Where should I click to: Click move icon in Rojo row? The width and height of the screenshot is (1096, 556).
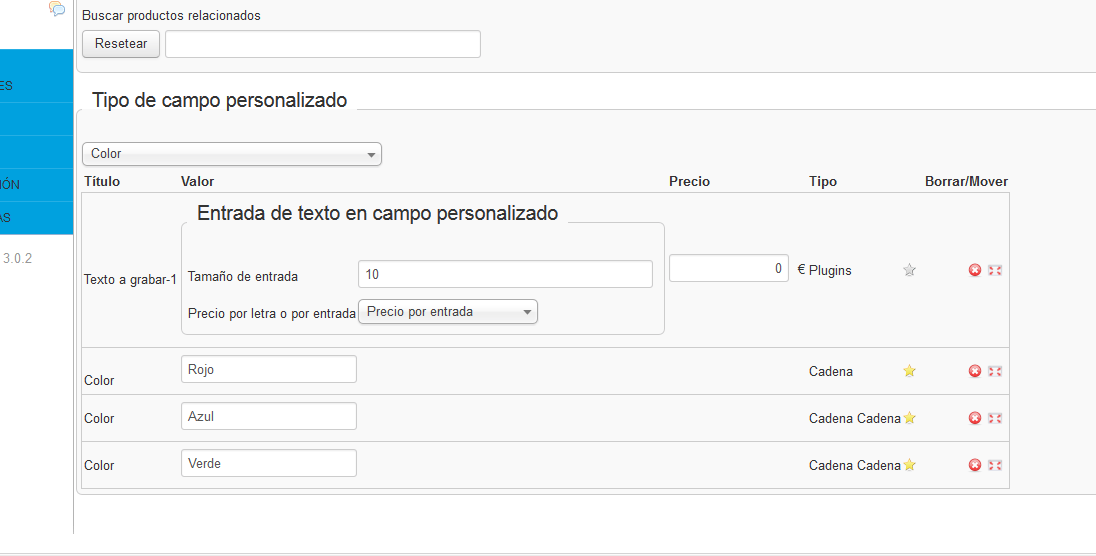(995, 371)
